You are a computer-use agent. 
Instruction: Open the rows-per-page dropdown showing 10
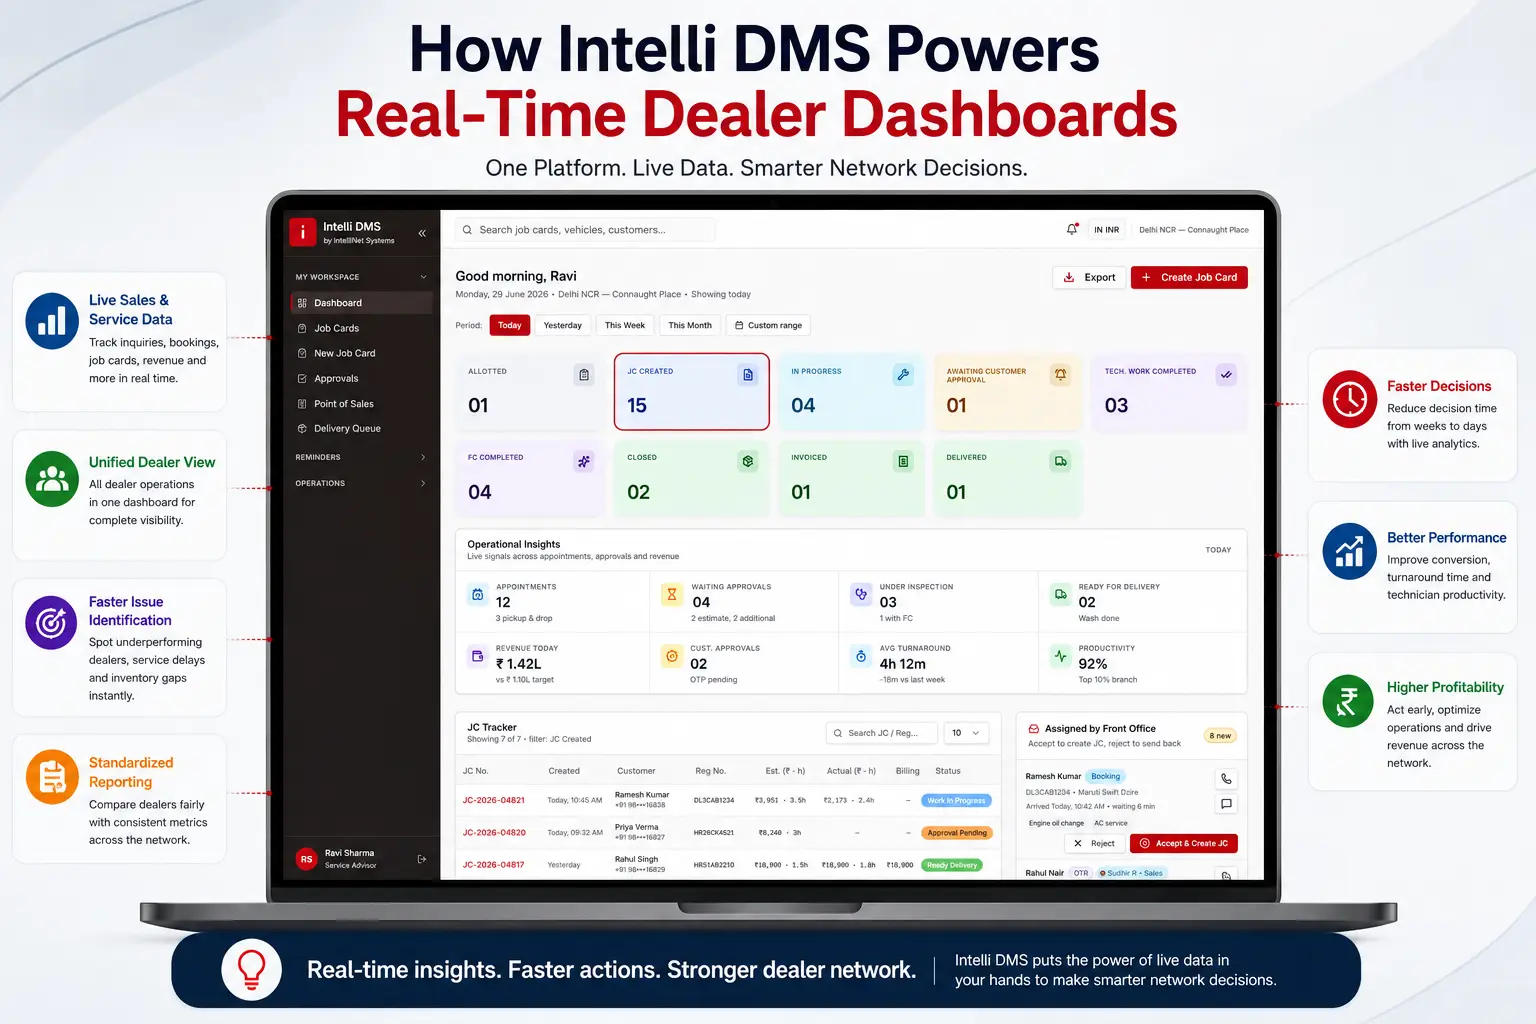966,733
